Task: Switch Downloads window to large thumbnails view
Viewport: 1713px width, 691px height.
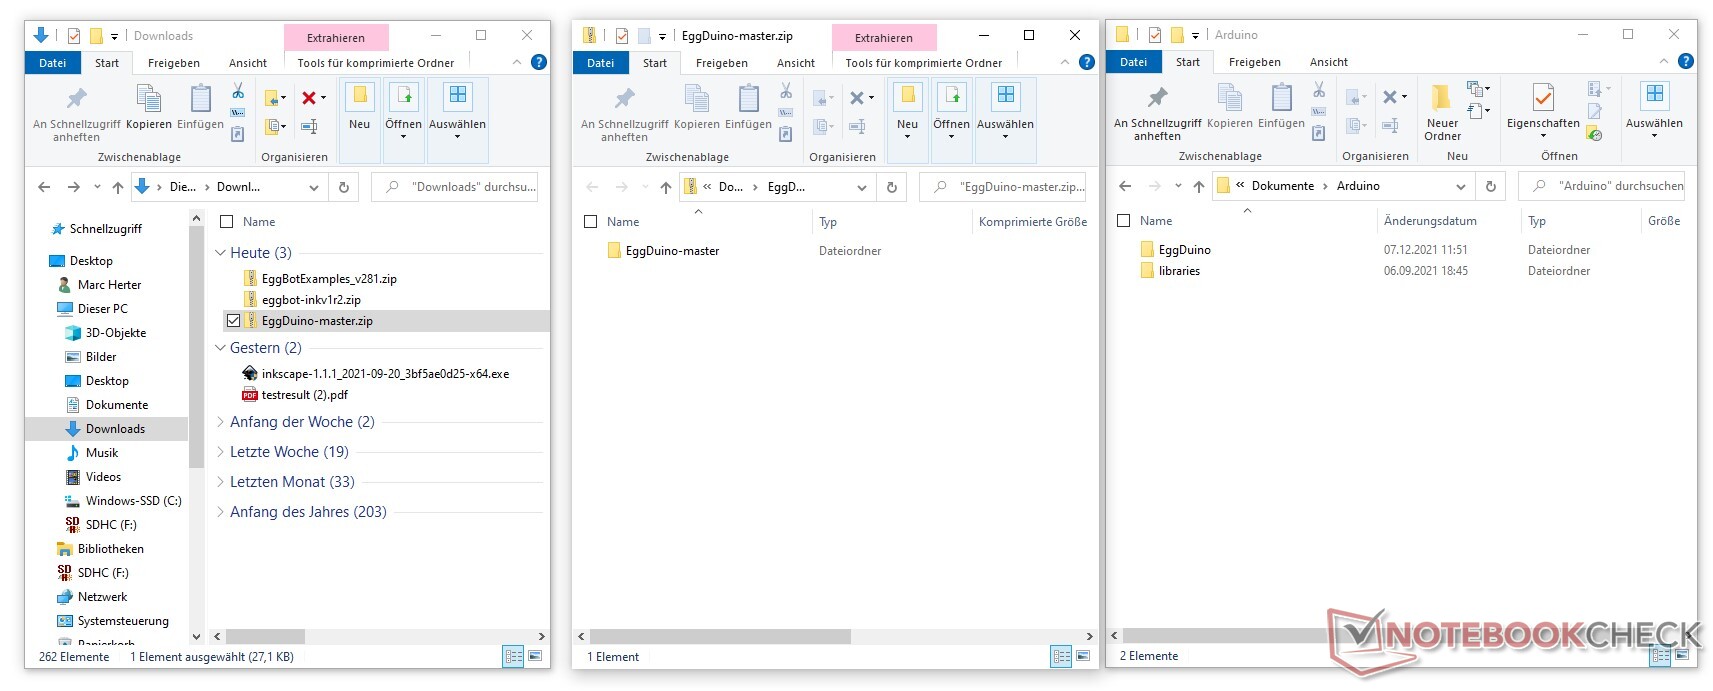Action: click(x=536, y=657)
